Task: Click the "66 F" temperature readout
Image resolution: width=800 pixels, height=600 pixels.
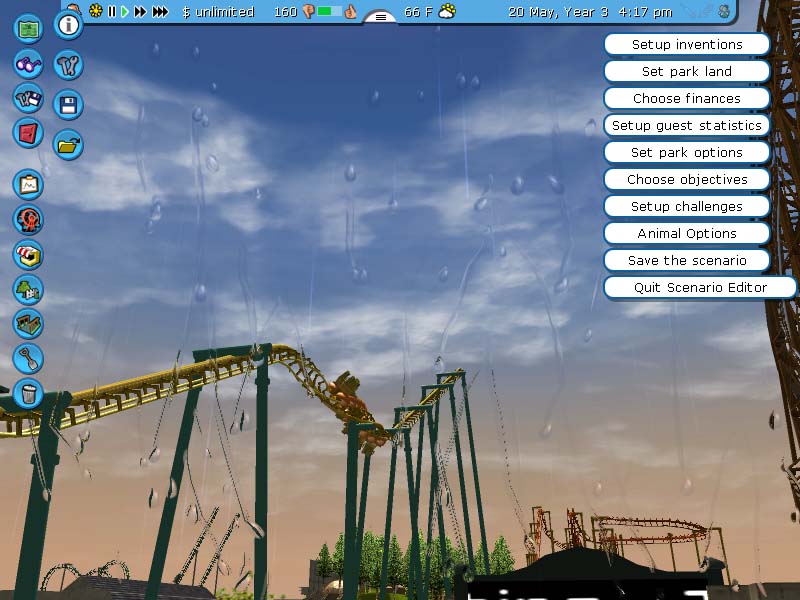Action: 418,12
